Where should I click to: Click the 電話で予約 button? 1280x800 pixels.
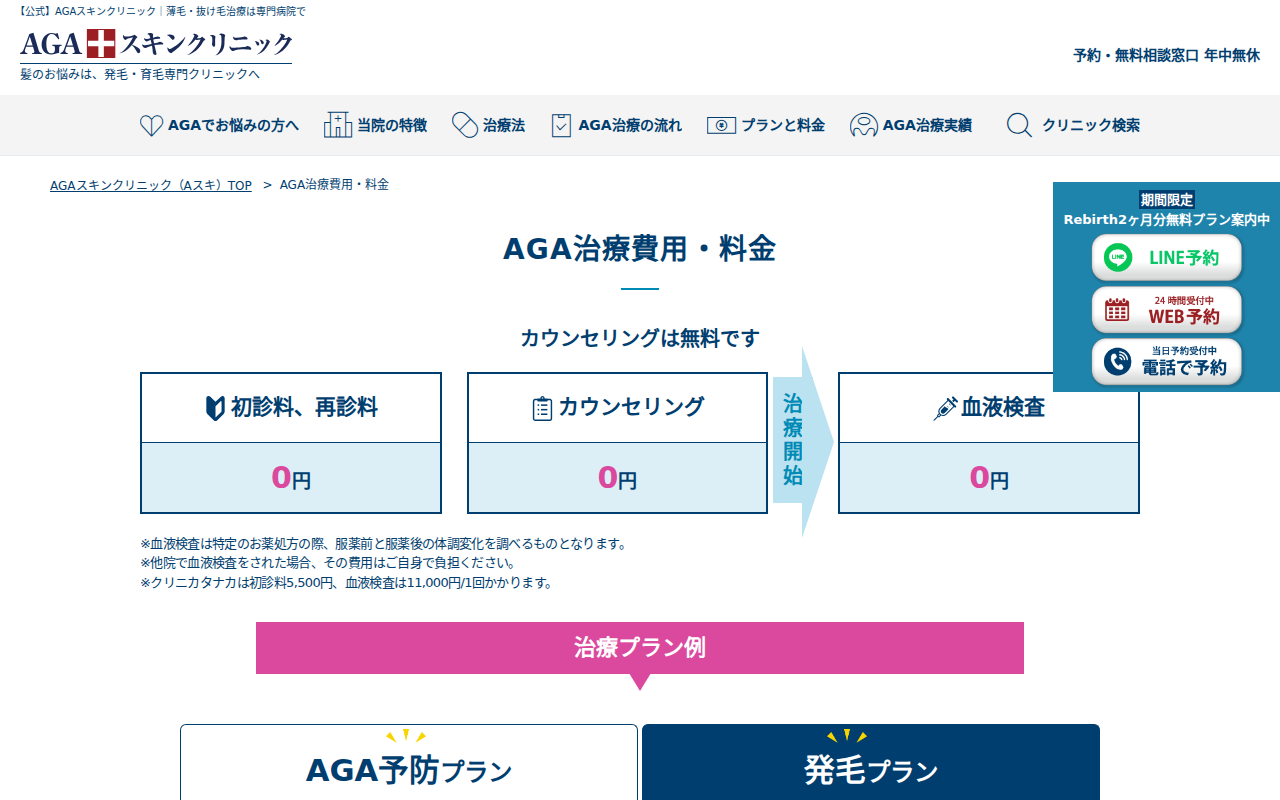[1166, 361]
